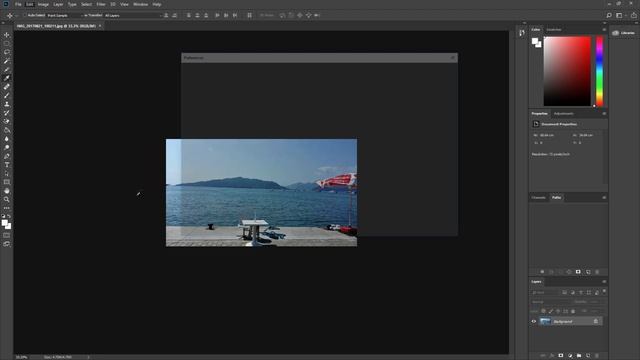Open the Libraries panel button
640x360 pixels.
click(x=624, y=33)
